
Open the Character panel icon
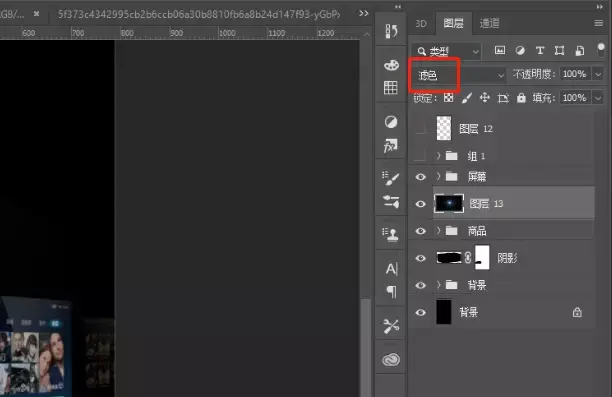point(391,269)
